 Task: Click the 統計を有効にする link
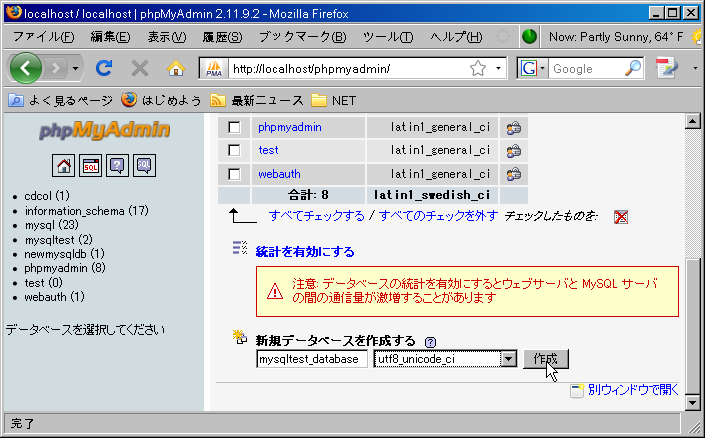[x=304, y=252]
